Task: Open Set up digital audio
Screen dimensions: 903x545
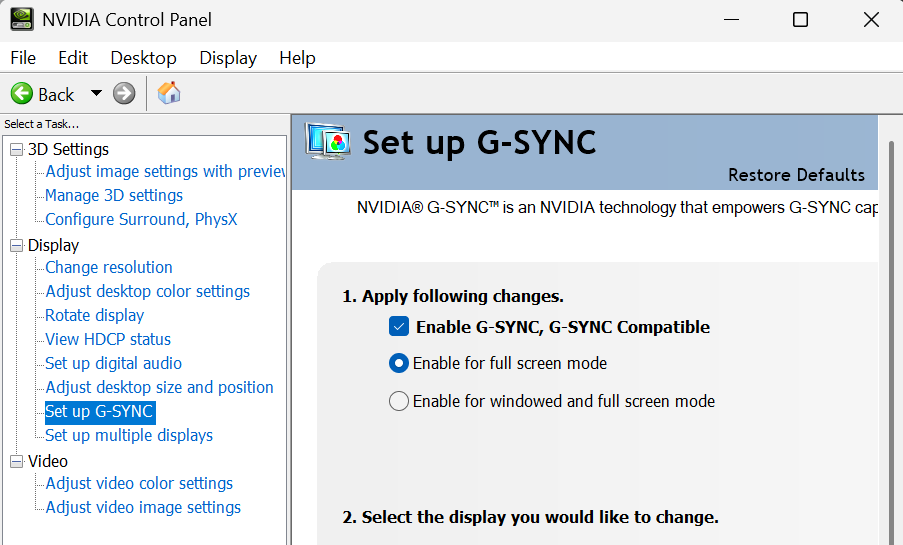Action: tap(113, 364)
